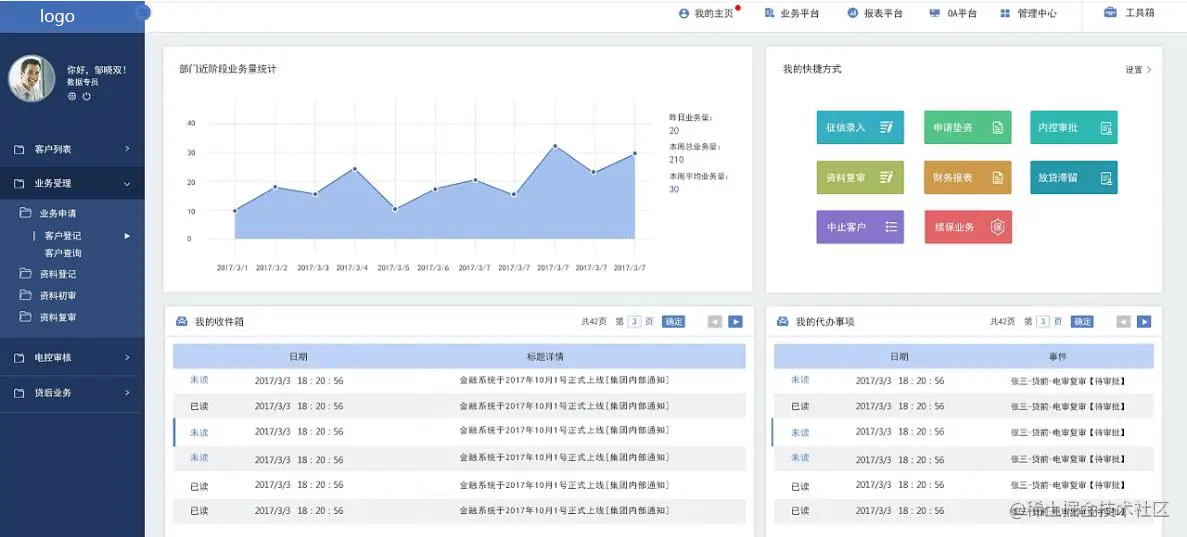Click the folder icon beside 资料登记
Screen dimensions: 1187x537
(x=25, y=273)
